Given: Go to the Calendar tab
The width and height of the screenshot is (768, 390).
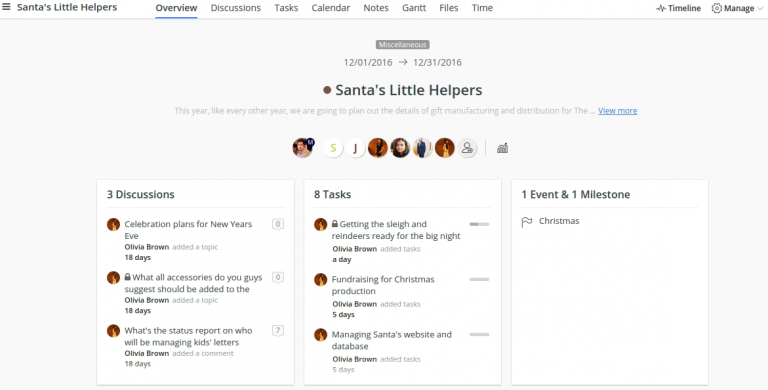Looking at the screenshot, I should 331,8.
